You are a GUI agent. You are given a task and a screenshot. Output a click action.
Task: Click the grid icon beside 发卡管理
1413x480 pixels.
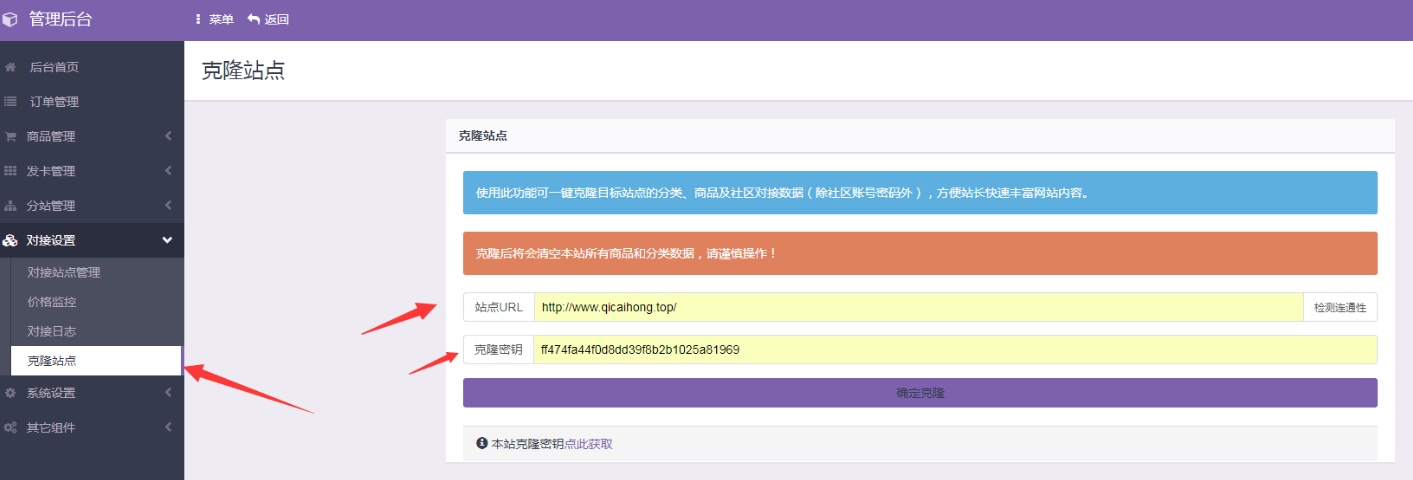pyautogui.click(x=11, y=171)
